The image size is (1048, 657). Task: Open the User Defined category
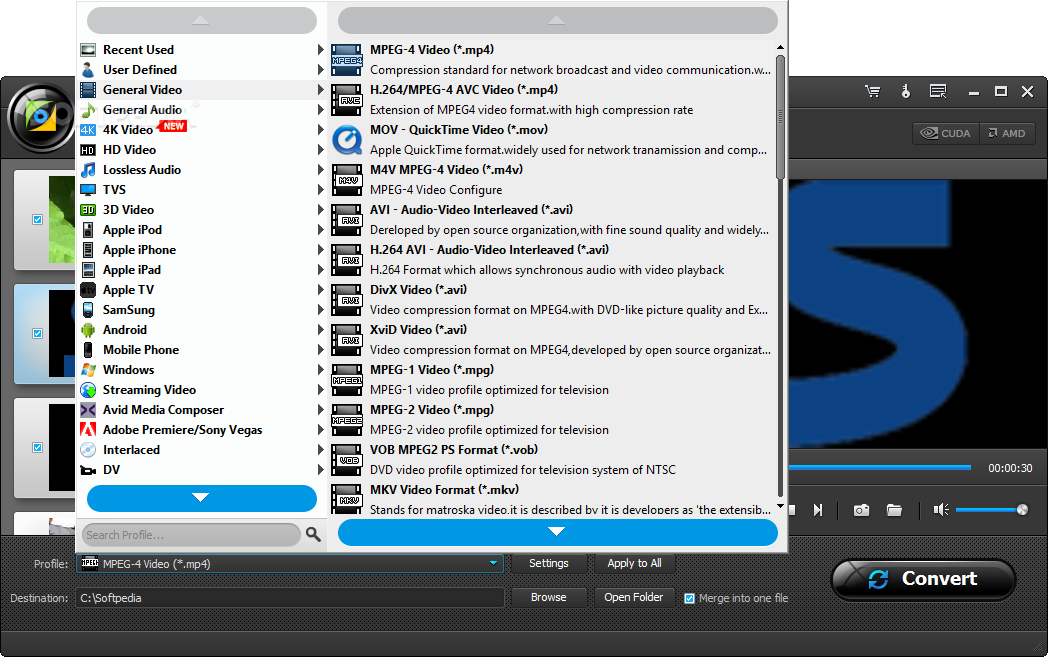[201, 70]
